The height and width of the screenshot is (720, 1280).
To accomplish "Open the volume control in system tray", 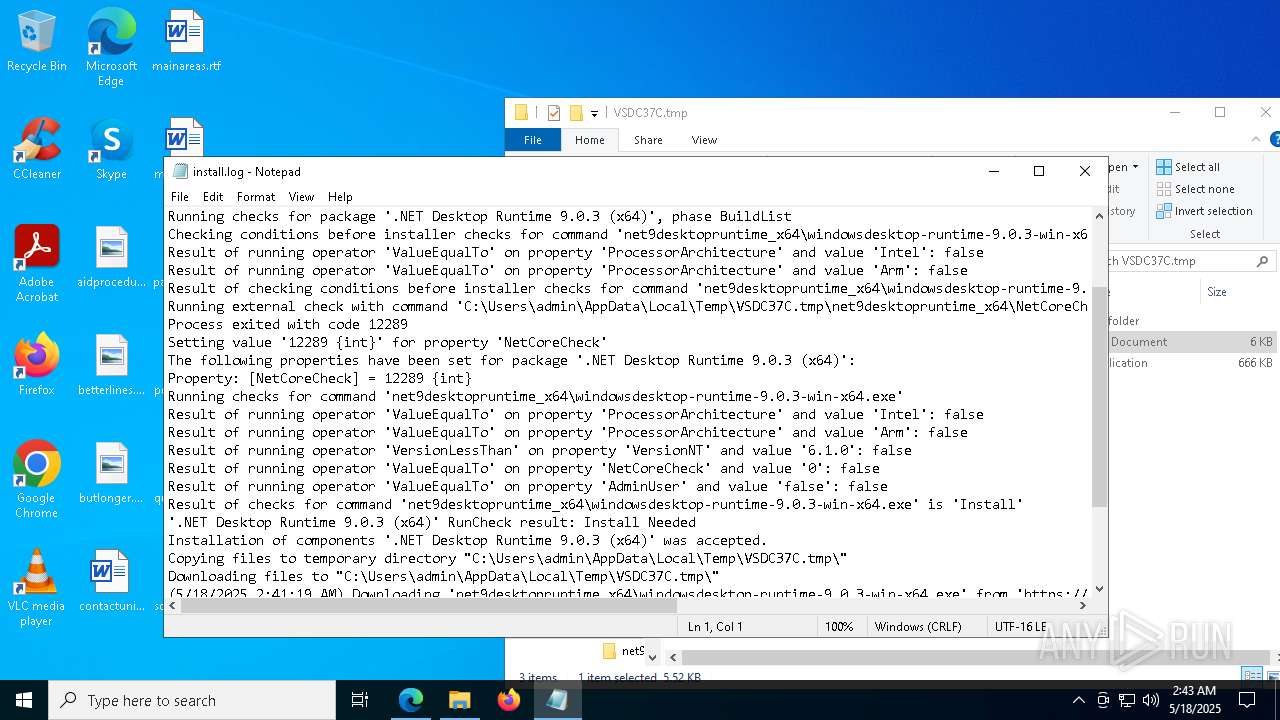I will pos(1151,700).
